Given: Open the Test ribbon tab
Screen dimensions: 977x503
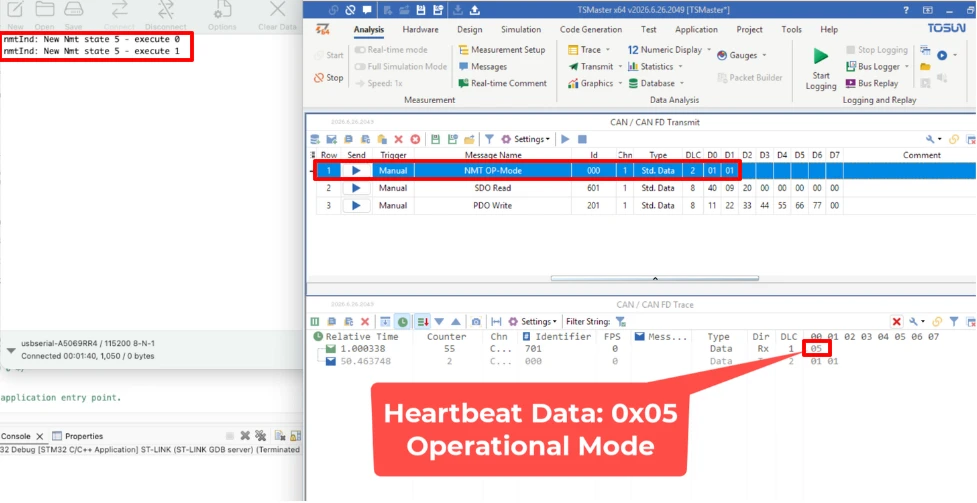Looking at the screenshot, I should pyautogui.click(x=649, y=29).
